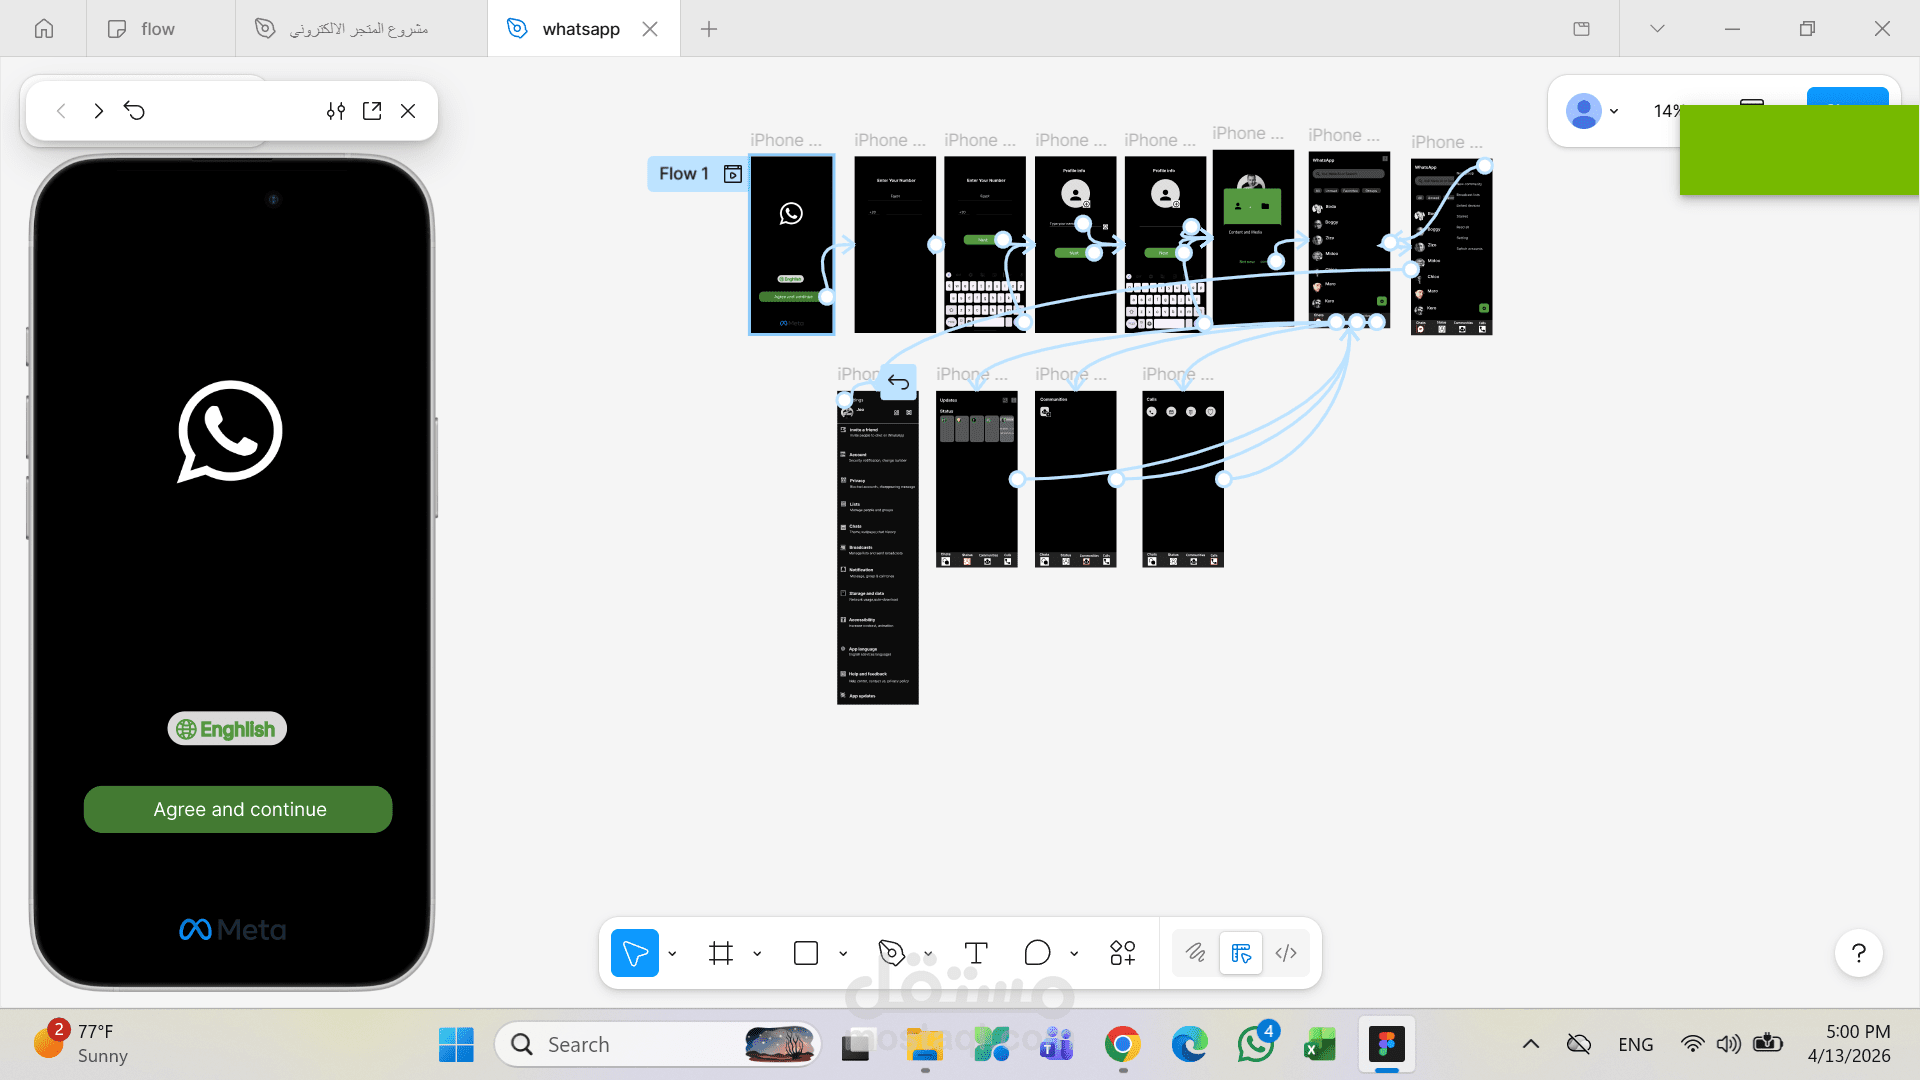Click the Enghlish language button
The image size is (1920, 1080).
coord(227,729)
